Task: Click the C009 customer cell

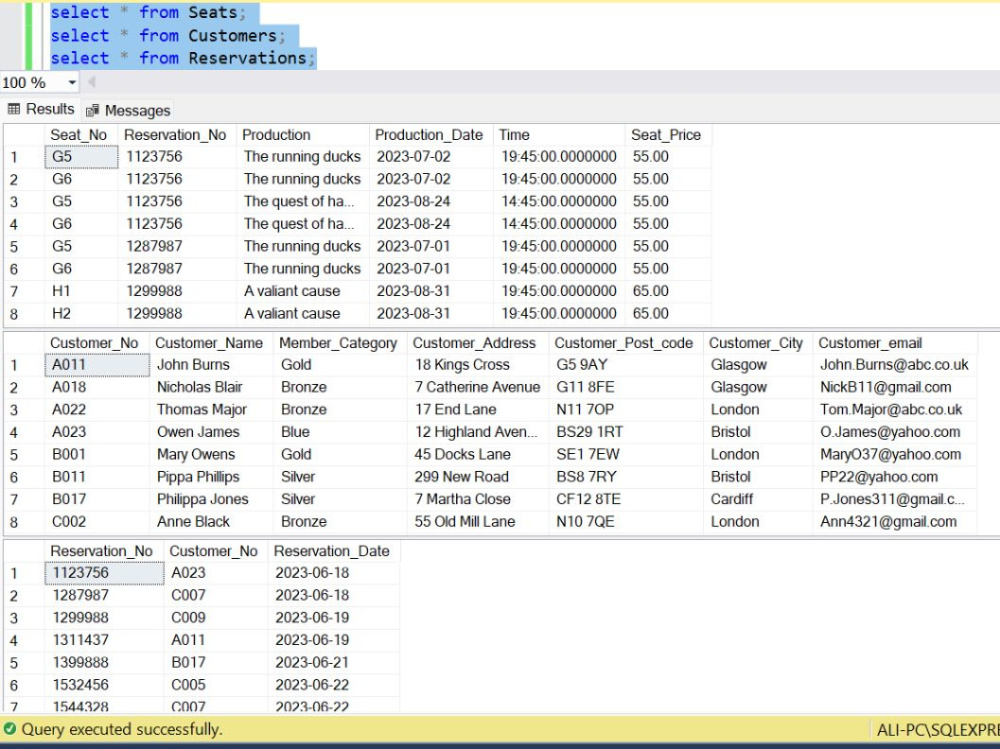Action: point(216,618)
